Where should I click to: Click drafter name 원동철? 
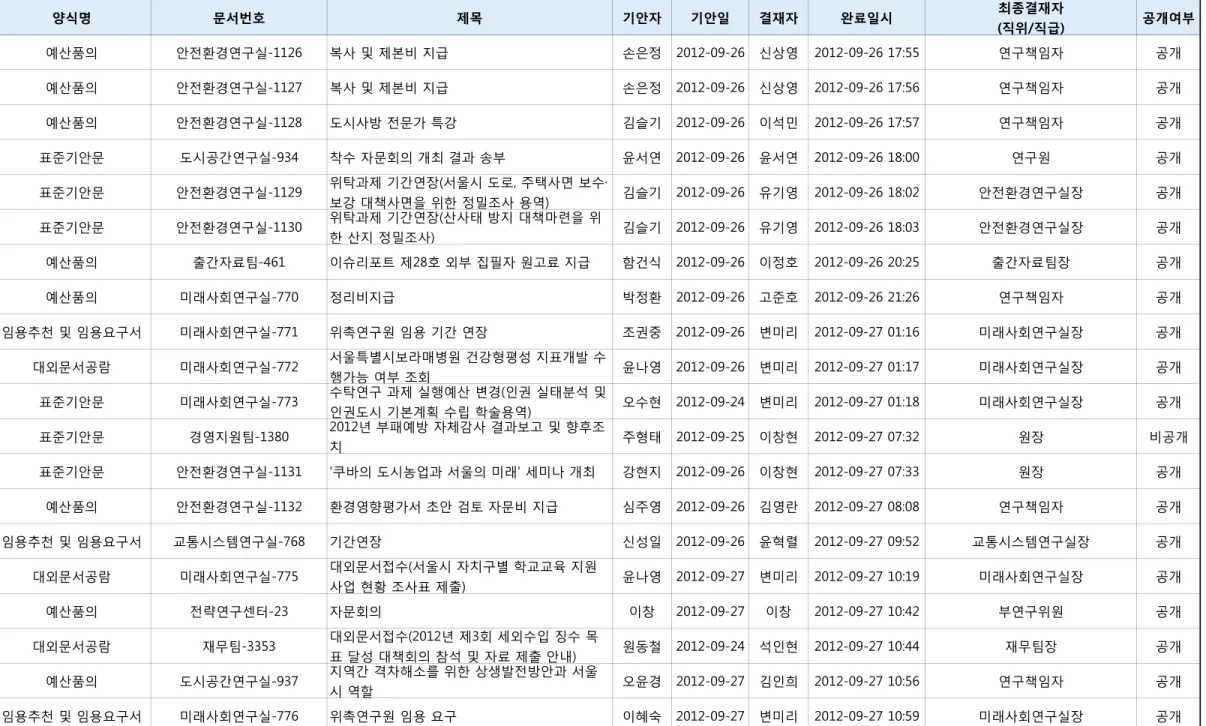[641, 647]
